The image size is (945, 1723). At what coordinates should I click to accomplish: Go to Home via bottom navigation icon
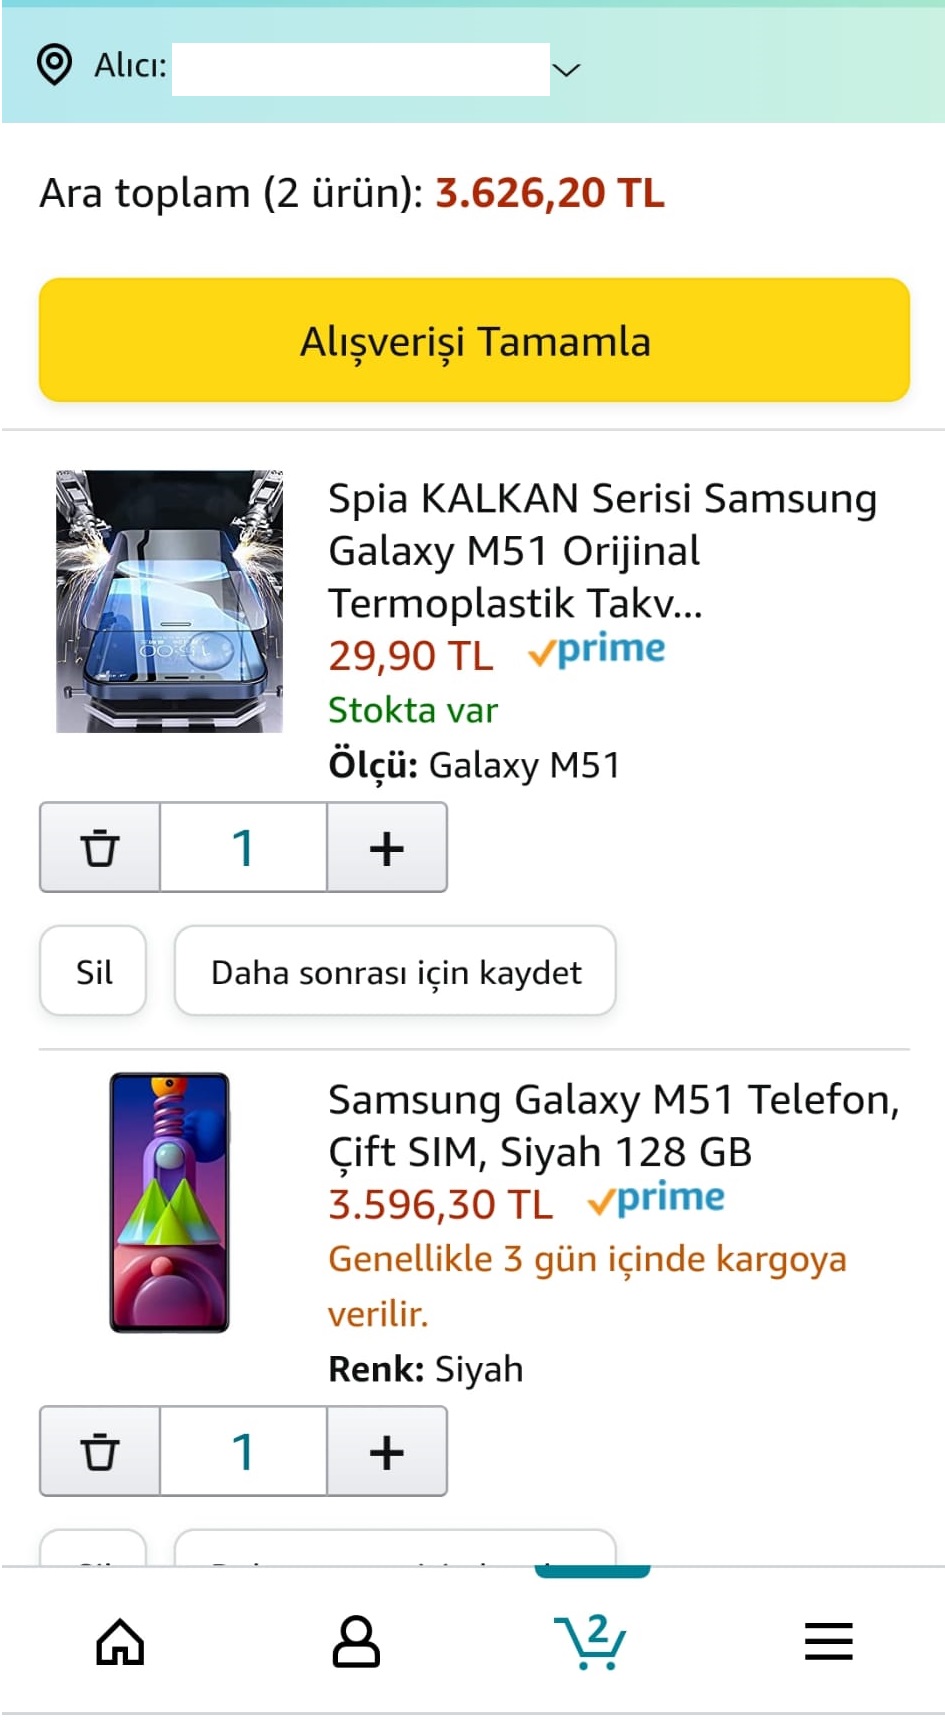point(120,1642)
